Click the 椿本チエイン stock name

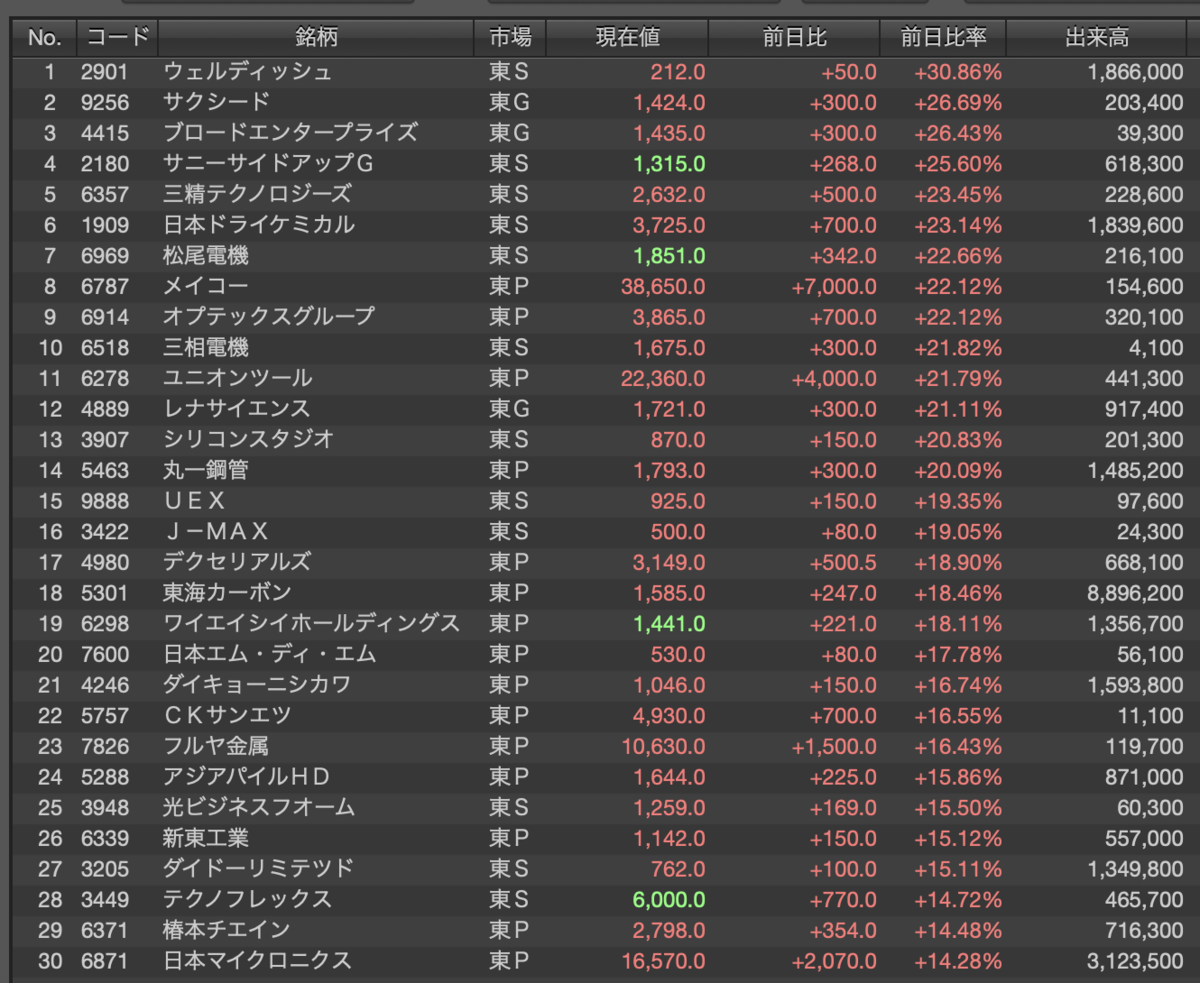227,930
